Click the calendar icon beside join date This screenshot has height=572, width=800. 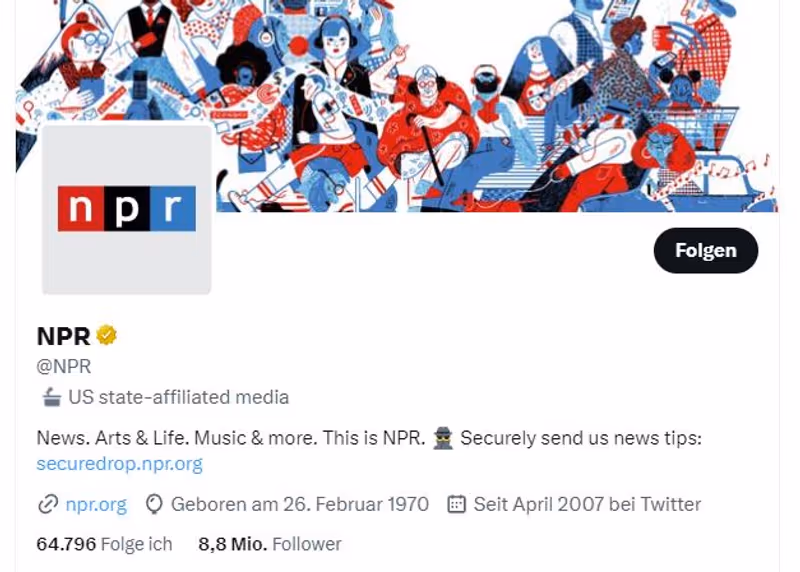point(456,505)
